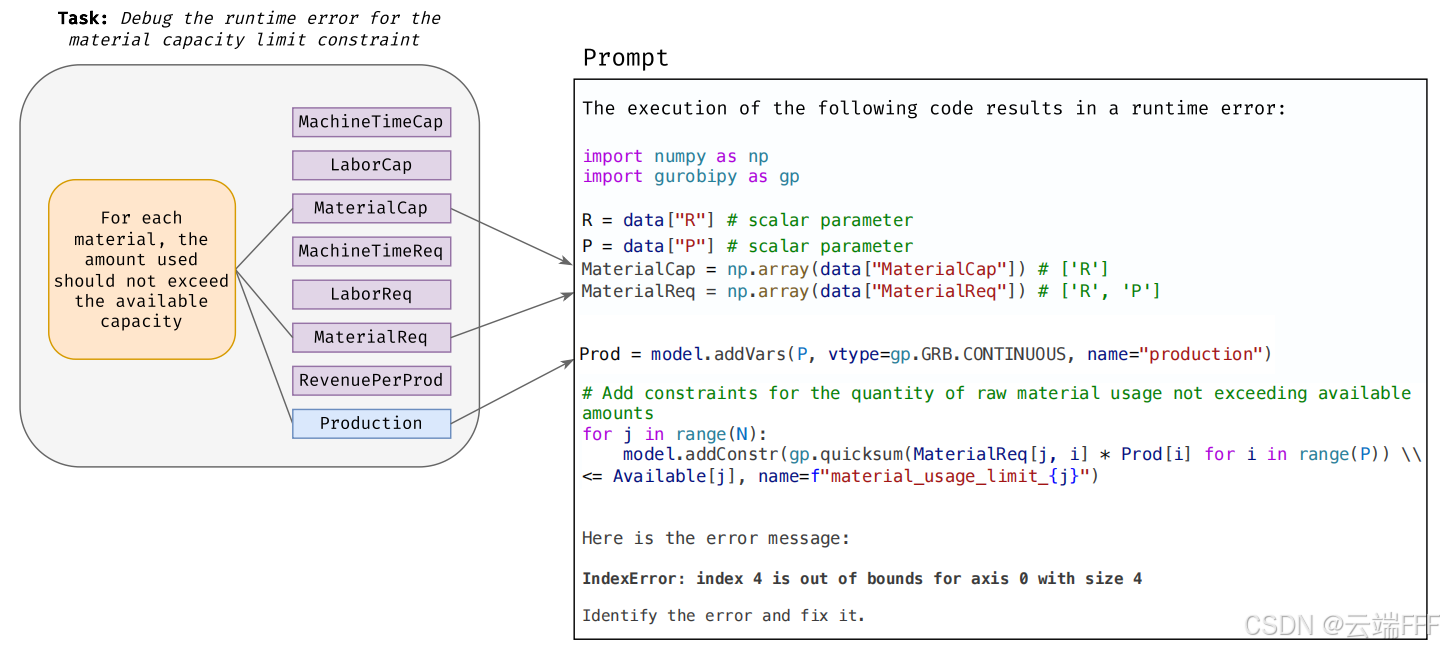
Task: Click 'Identify the error and fix it' text
Action: pos(723,615)
